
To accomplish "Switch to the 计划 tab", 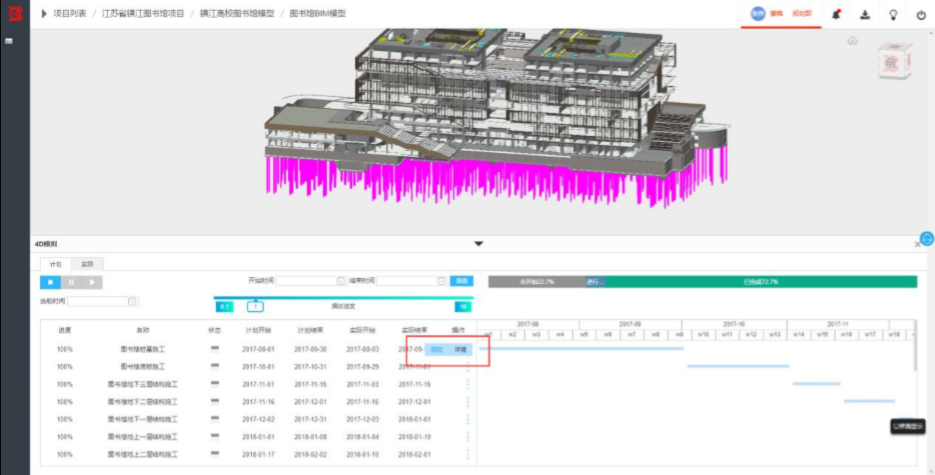I will click(55, 264).
